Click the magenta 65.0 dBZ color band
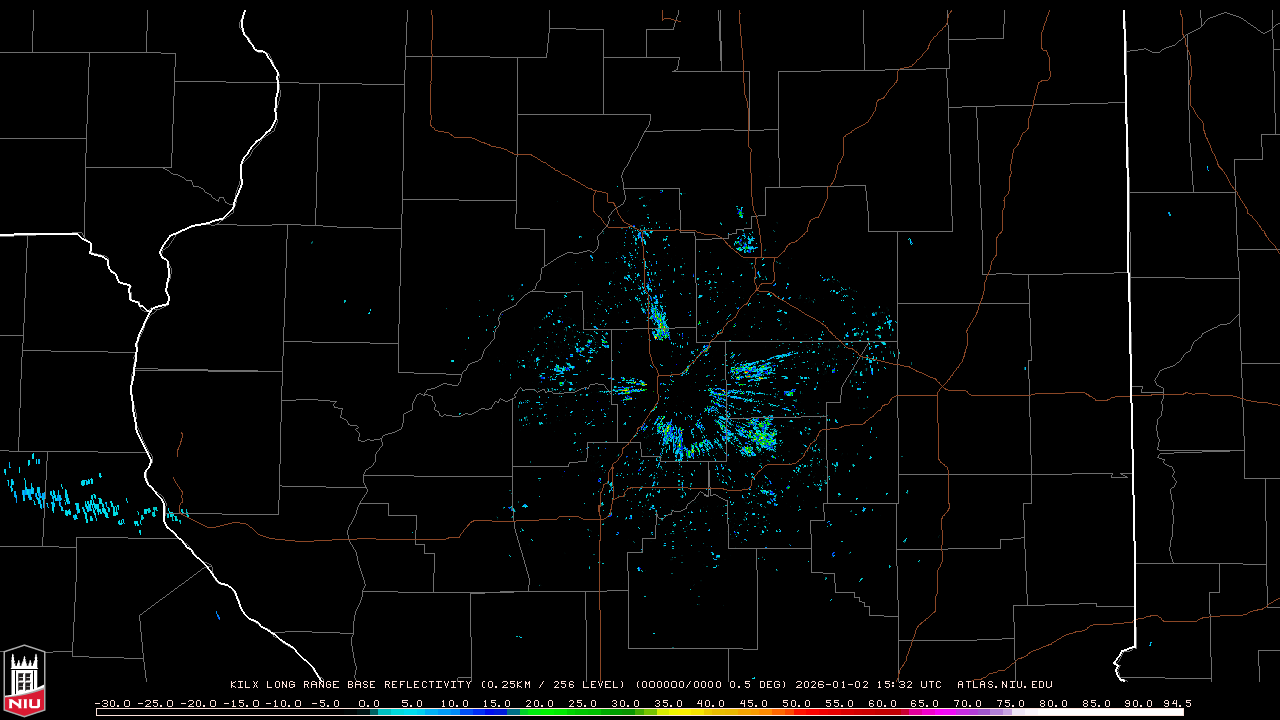The image size is (1280, 720). [925, 712]
